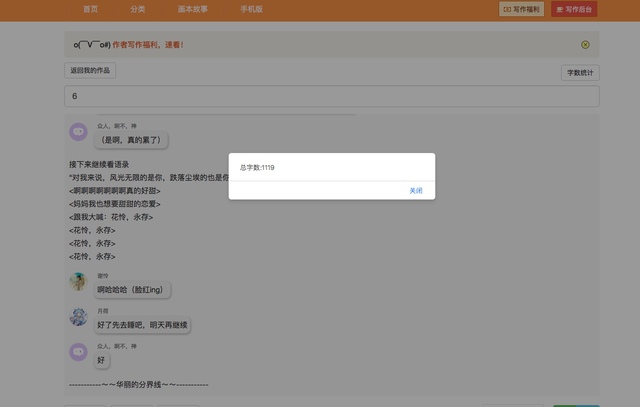
Task: Go to the 分类 navigation tab
Action: 137,9
